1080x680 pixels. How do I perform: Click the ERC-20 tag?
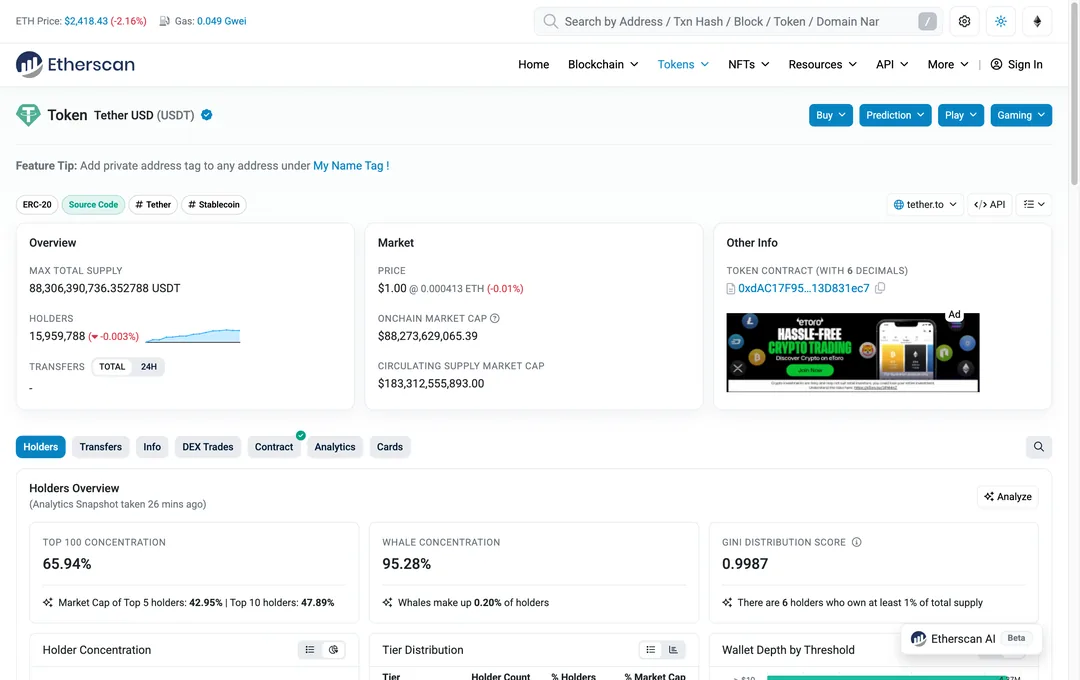(x=37, y=205)
